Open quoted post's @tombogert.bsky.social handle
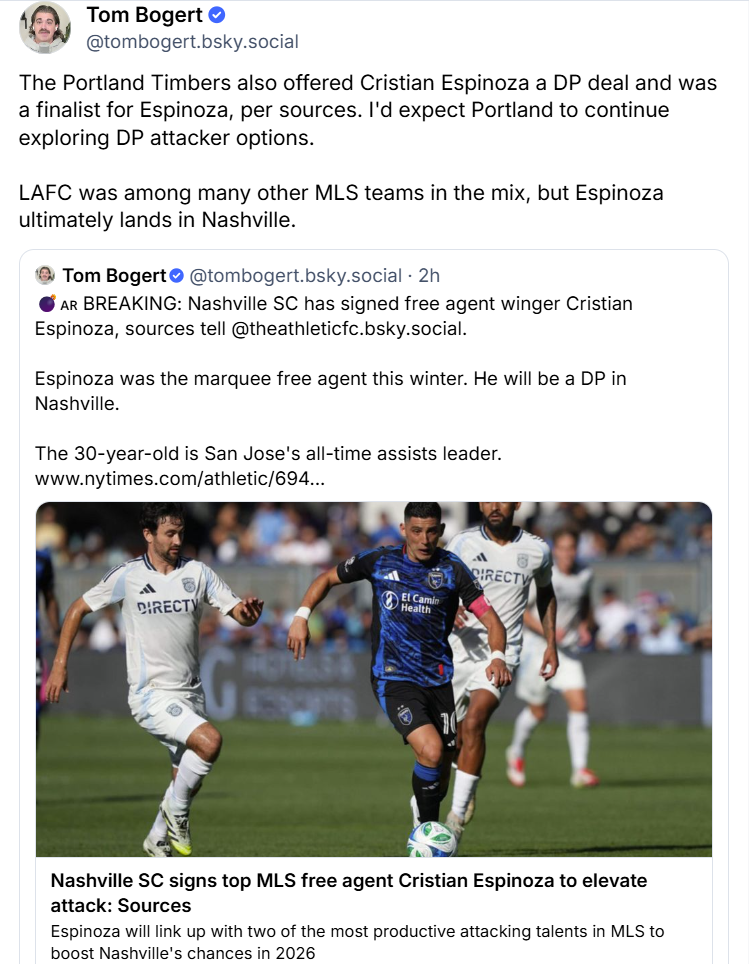 coord(296,275)
